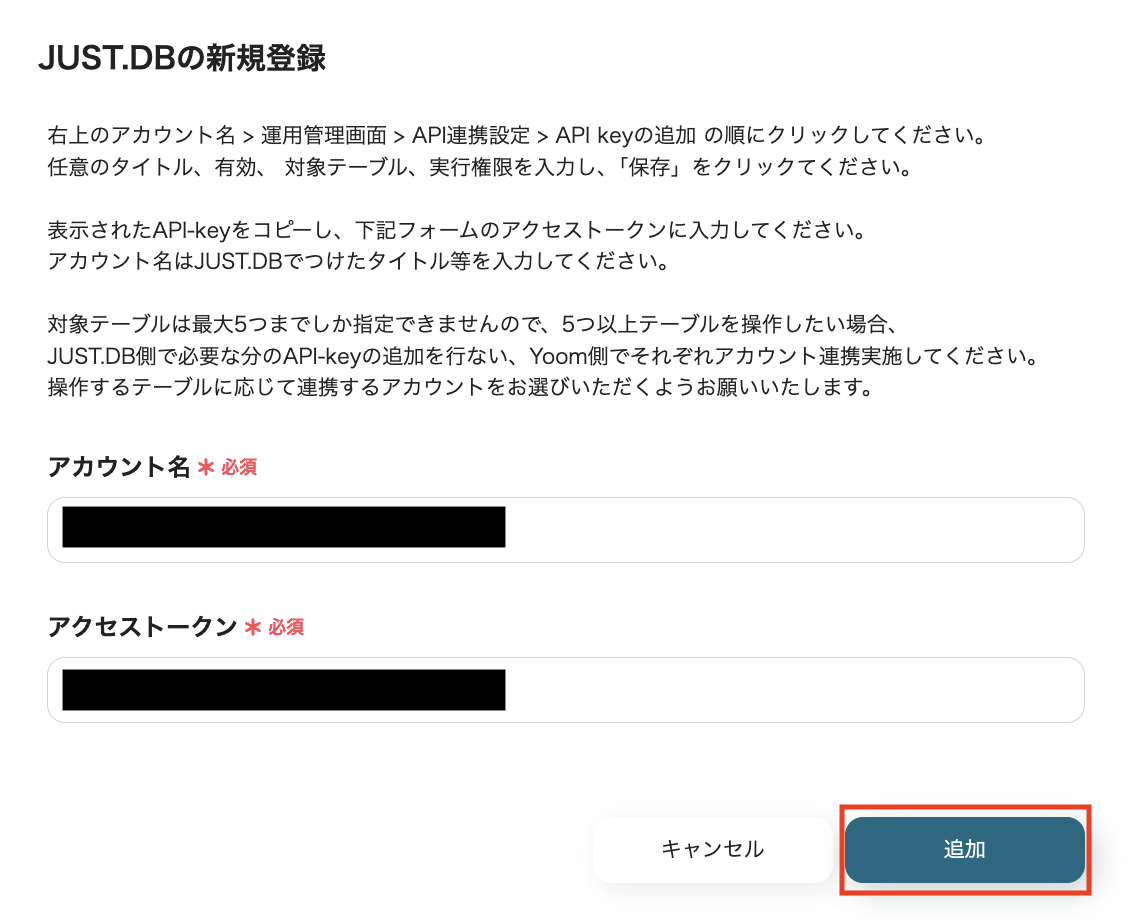
Task: Select the redacted account name value
Action: coord(283,528)
